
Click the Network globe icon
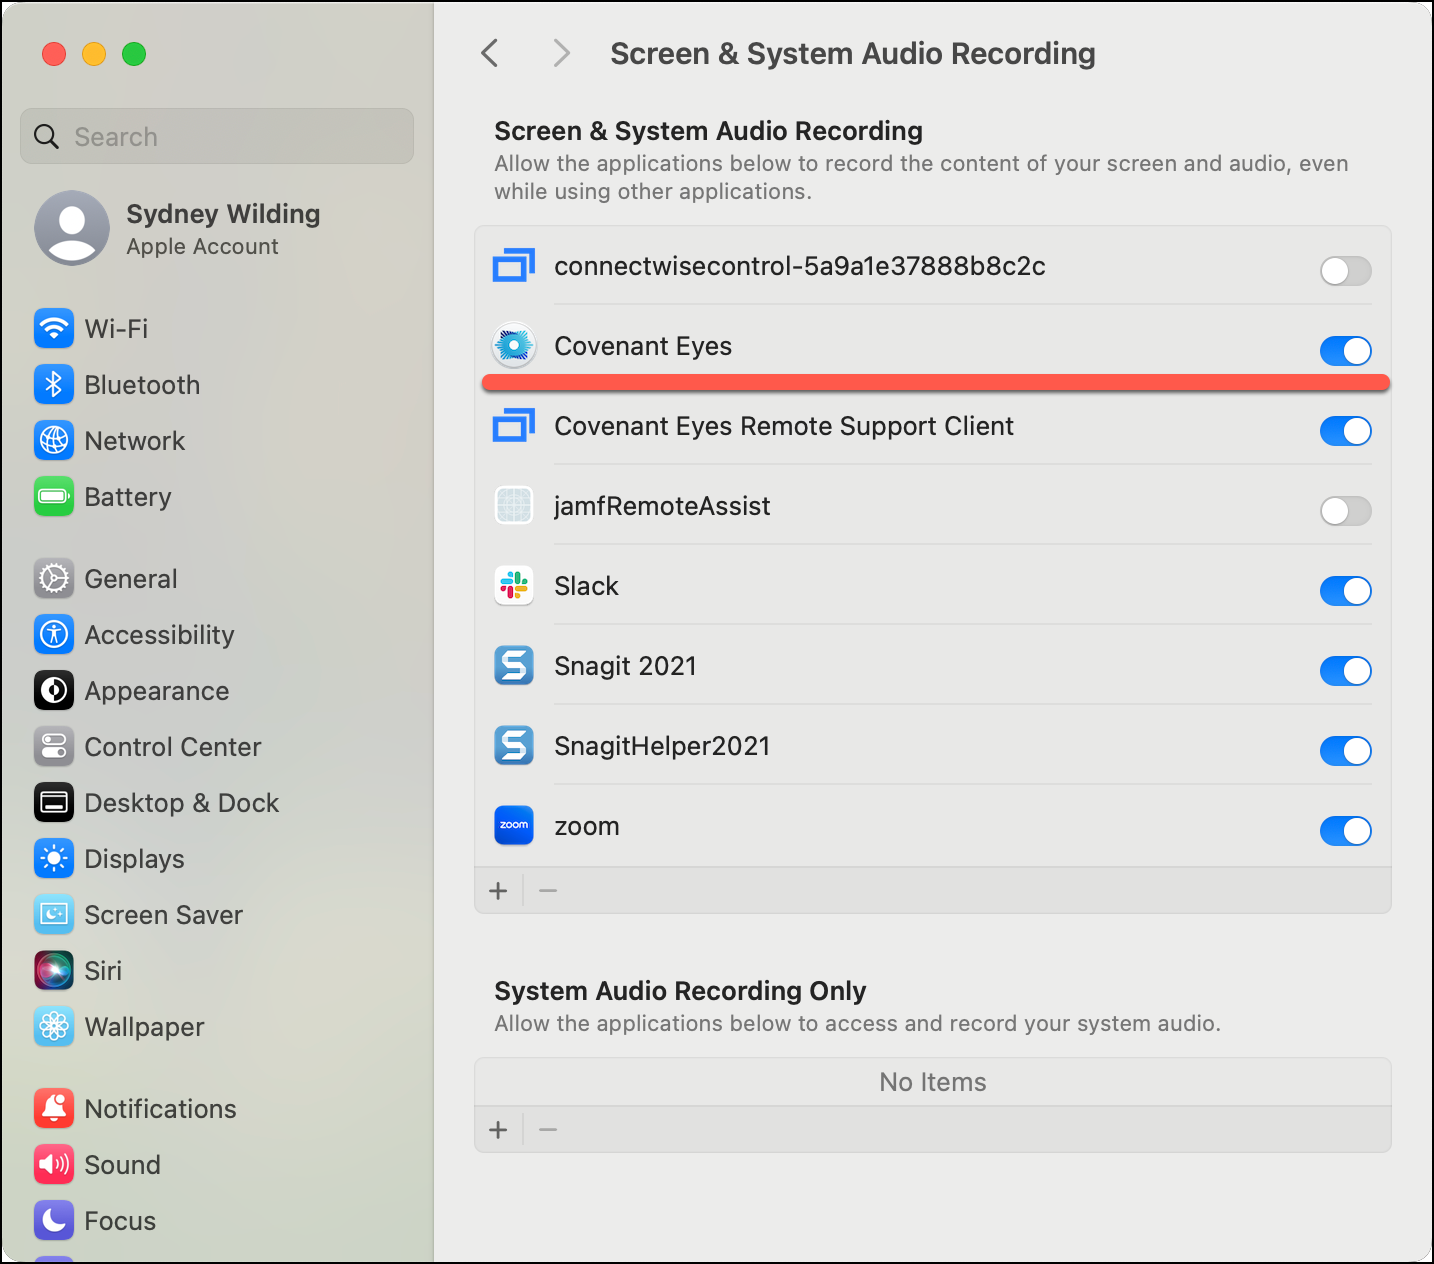(54, 440)
